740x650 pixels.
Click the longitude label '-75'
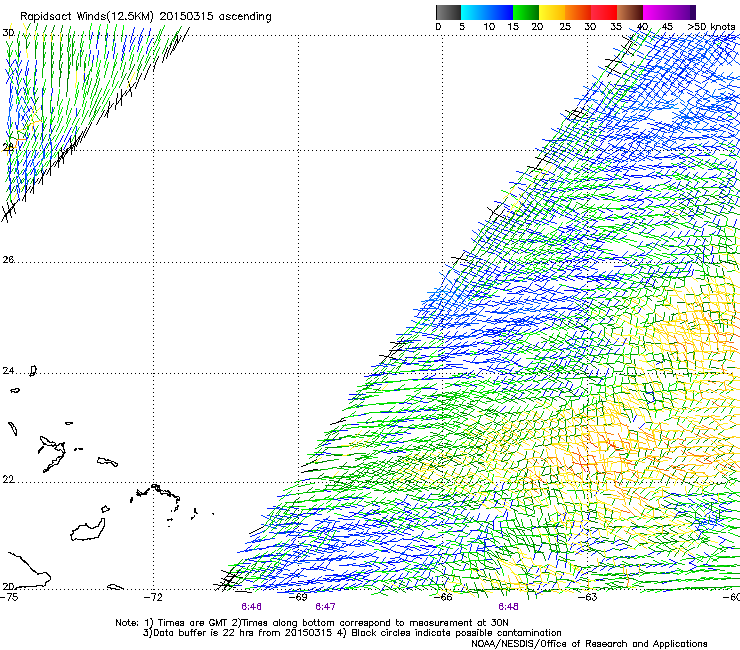pyautogui.click(x=9, y=597)
